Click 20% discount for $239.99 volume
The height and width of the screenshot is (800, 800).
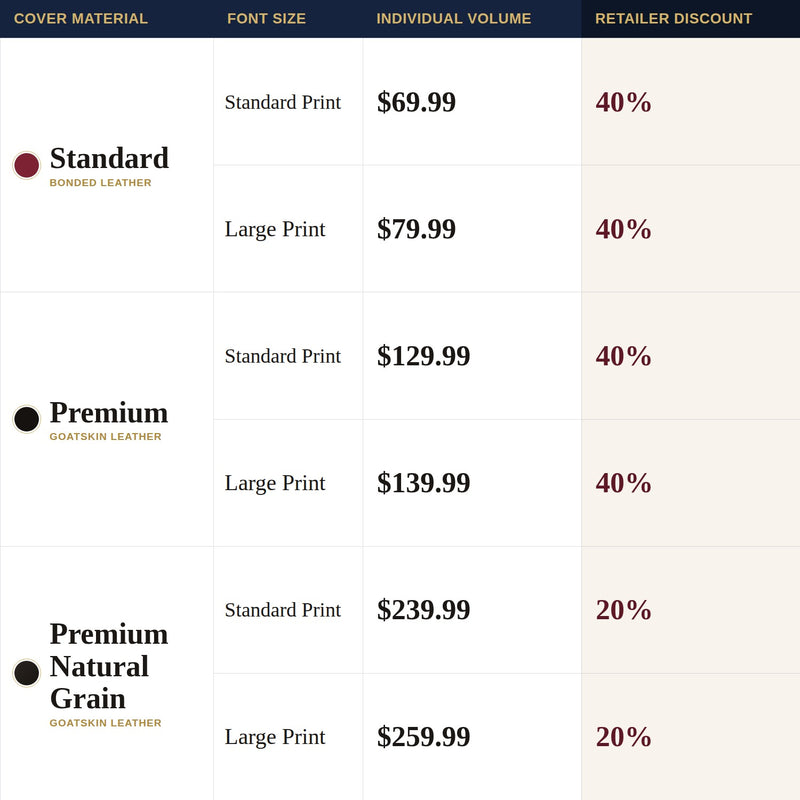pos(623,610)
